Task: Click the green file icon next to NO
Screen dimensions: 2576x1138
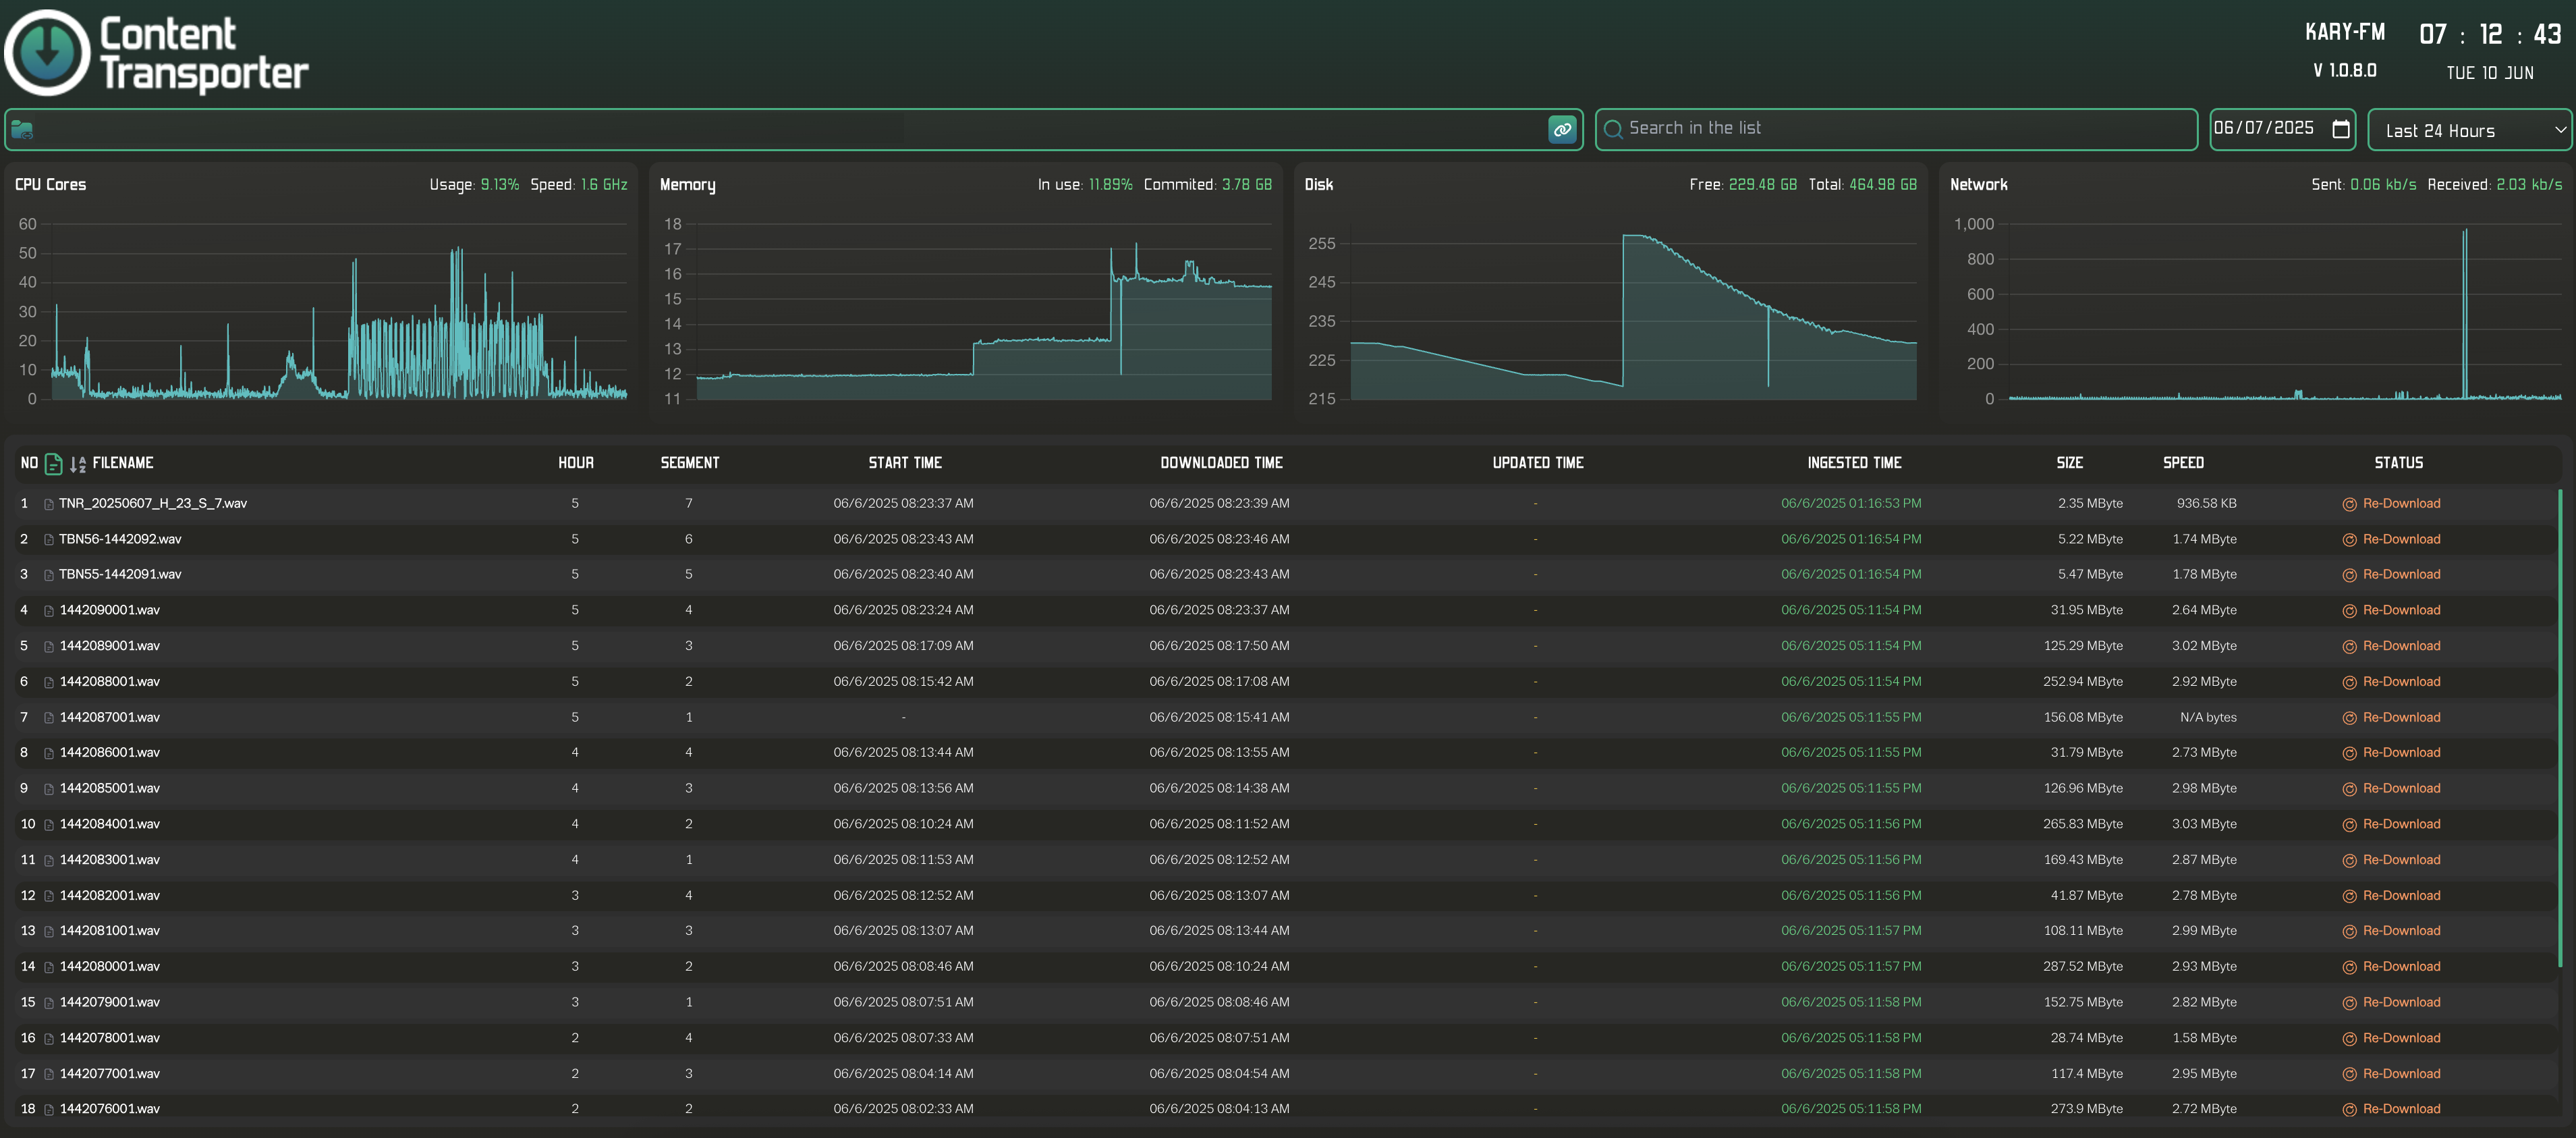Action: click(x=54, y=464)
